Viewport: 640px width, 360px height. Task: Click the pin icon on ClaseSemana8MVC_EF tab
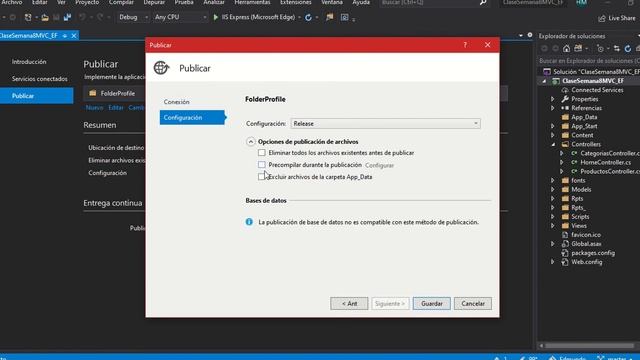click(64, 36)
